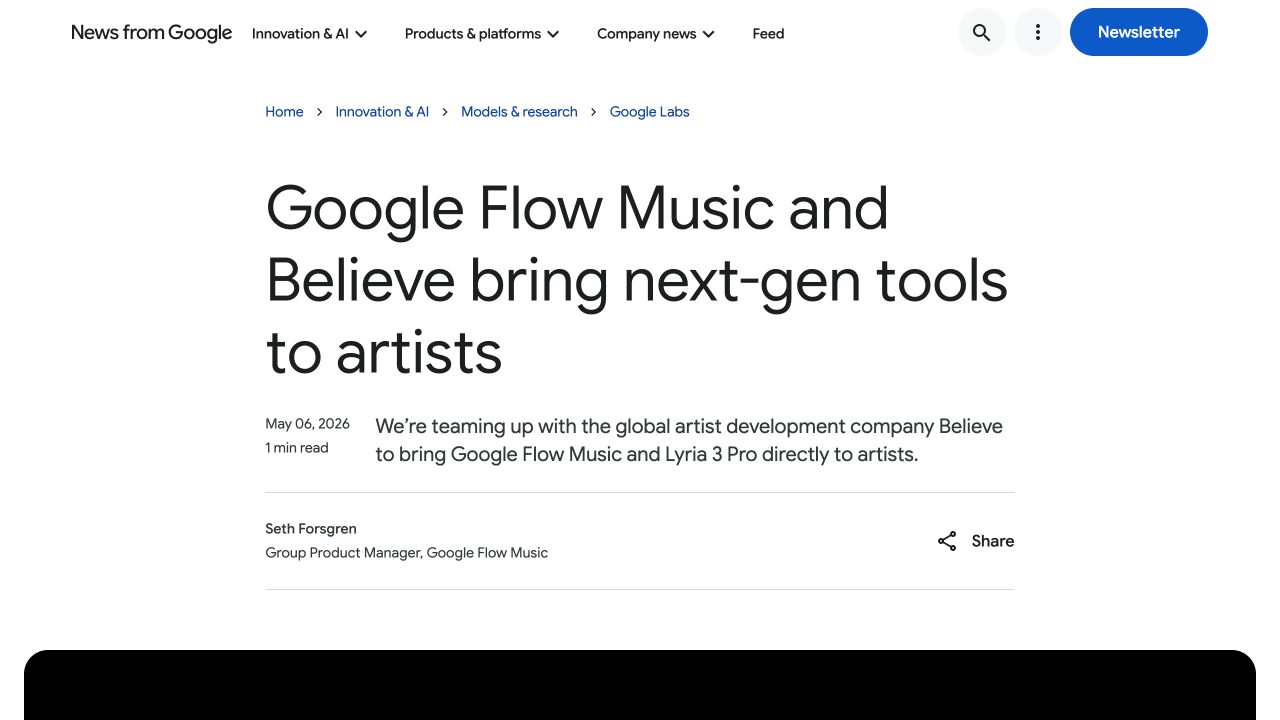1280x720 pixels.
Task: Expand the Company news dropdown
Action: [656, 34]
